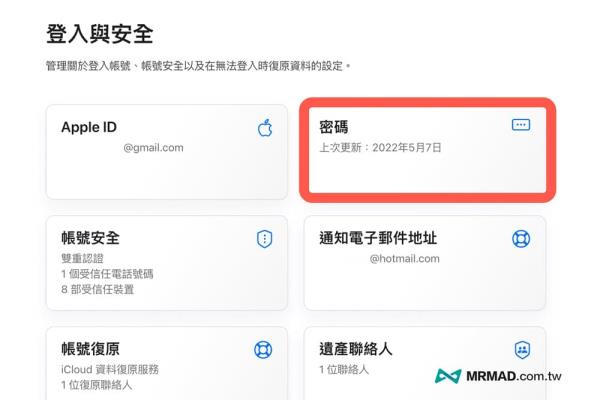The image size is (600, 400).
Task: Click the 上次更新：2022年5月7日 text
Action: tap(380, 147)
